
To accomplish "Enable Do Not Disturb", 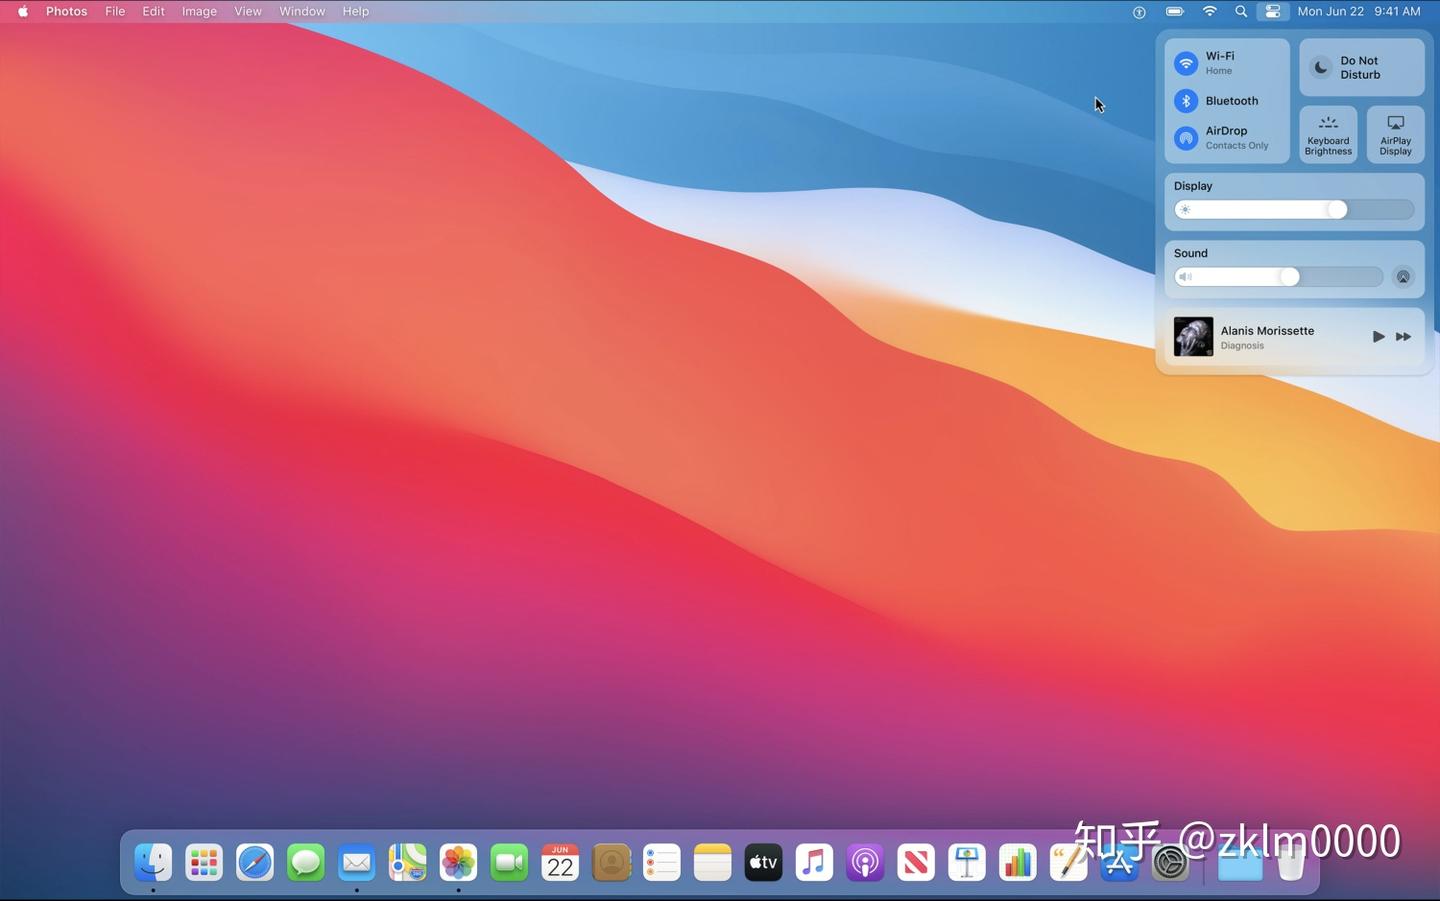I will click(1360, 67).
